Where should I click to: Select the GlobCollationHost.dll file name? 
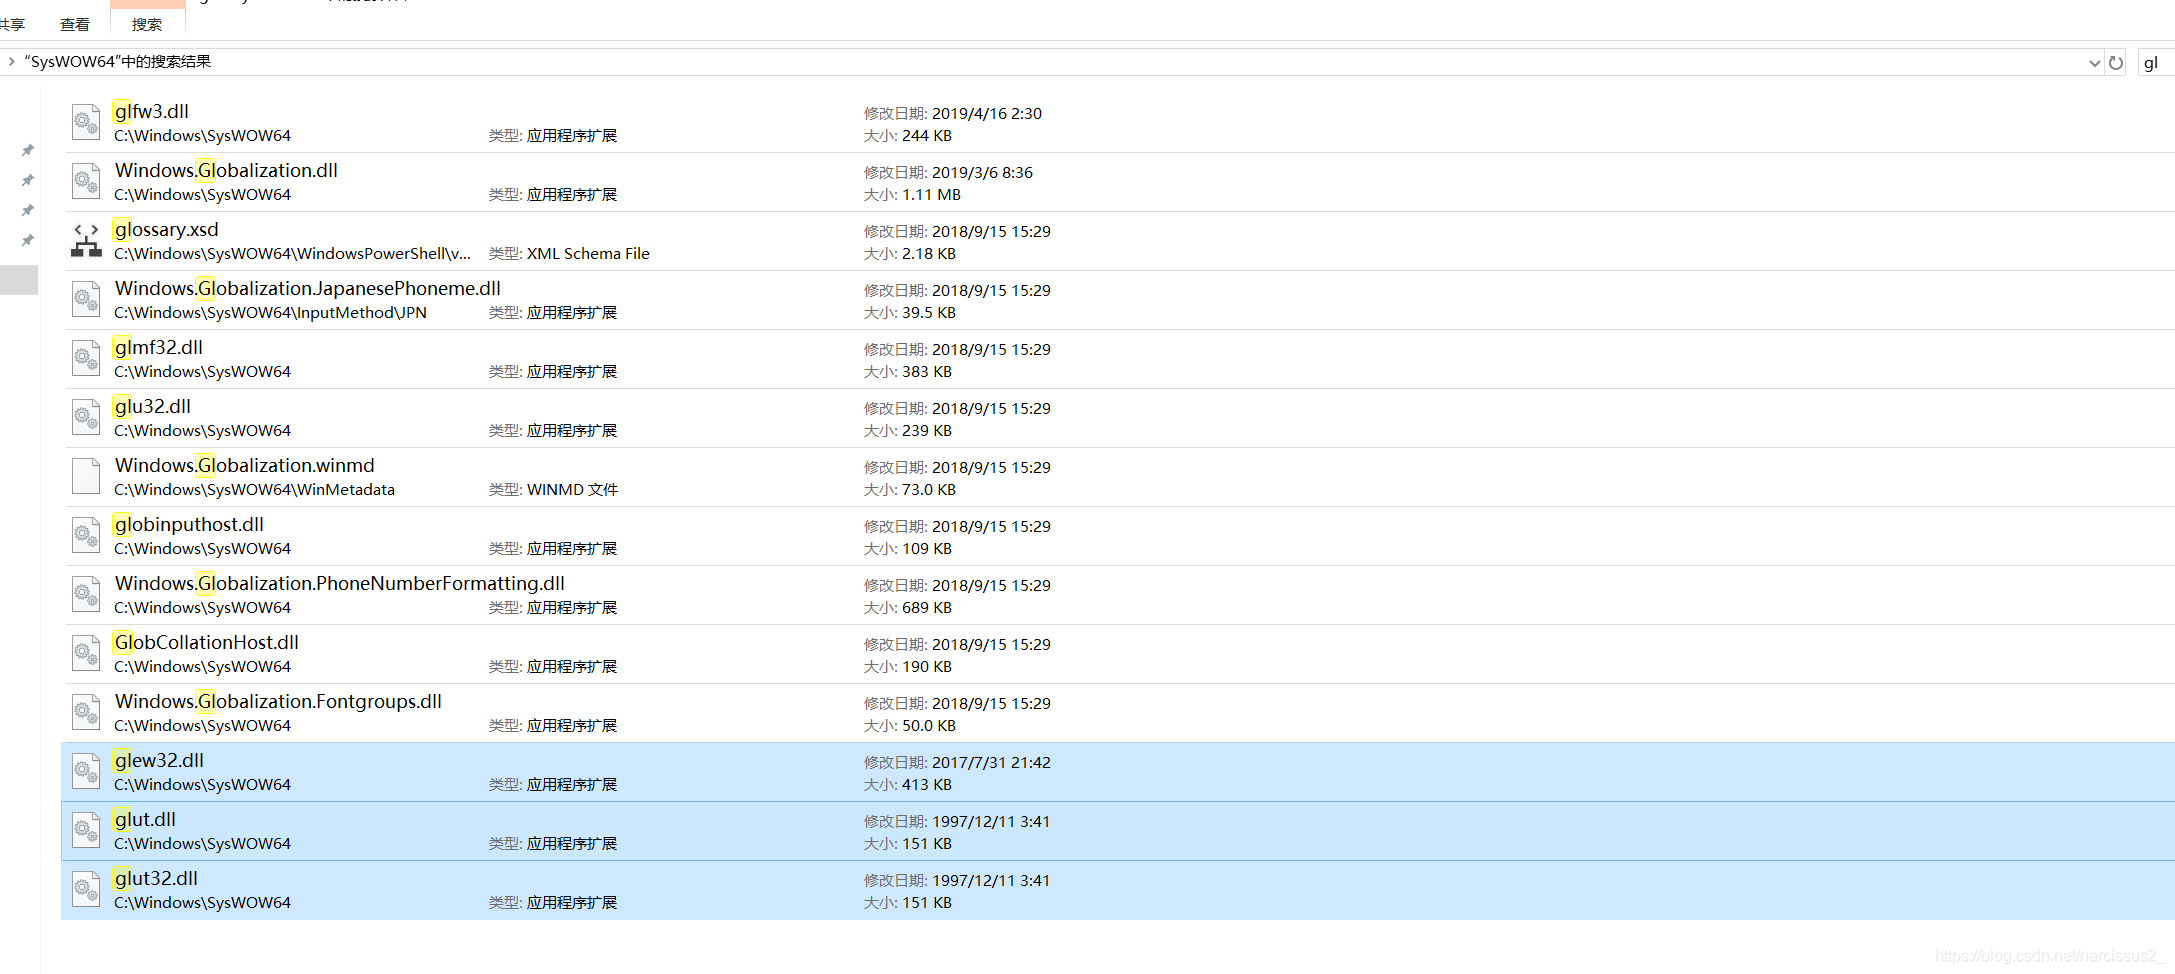tap(206, 642)
